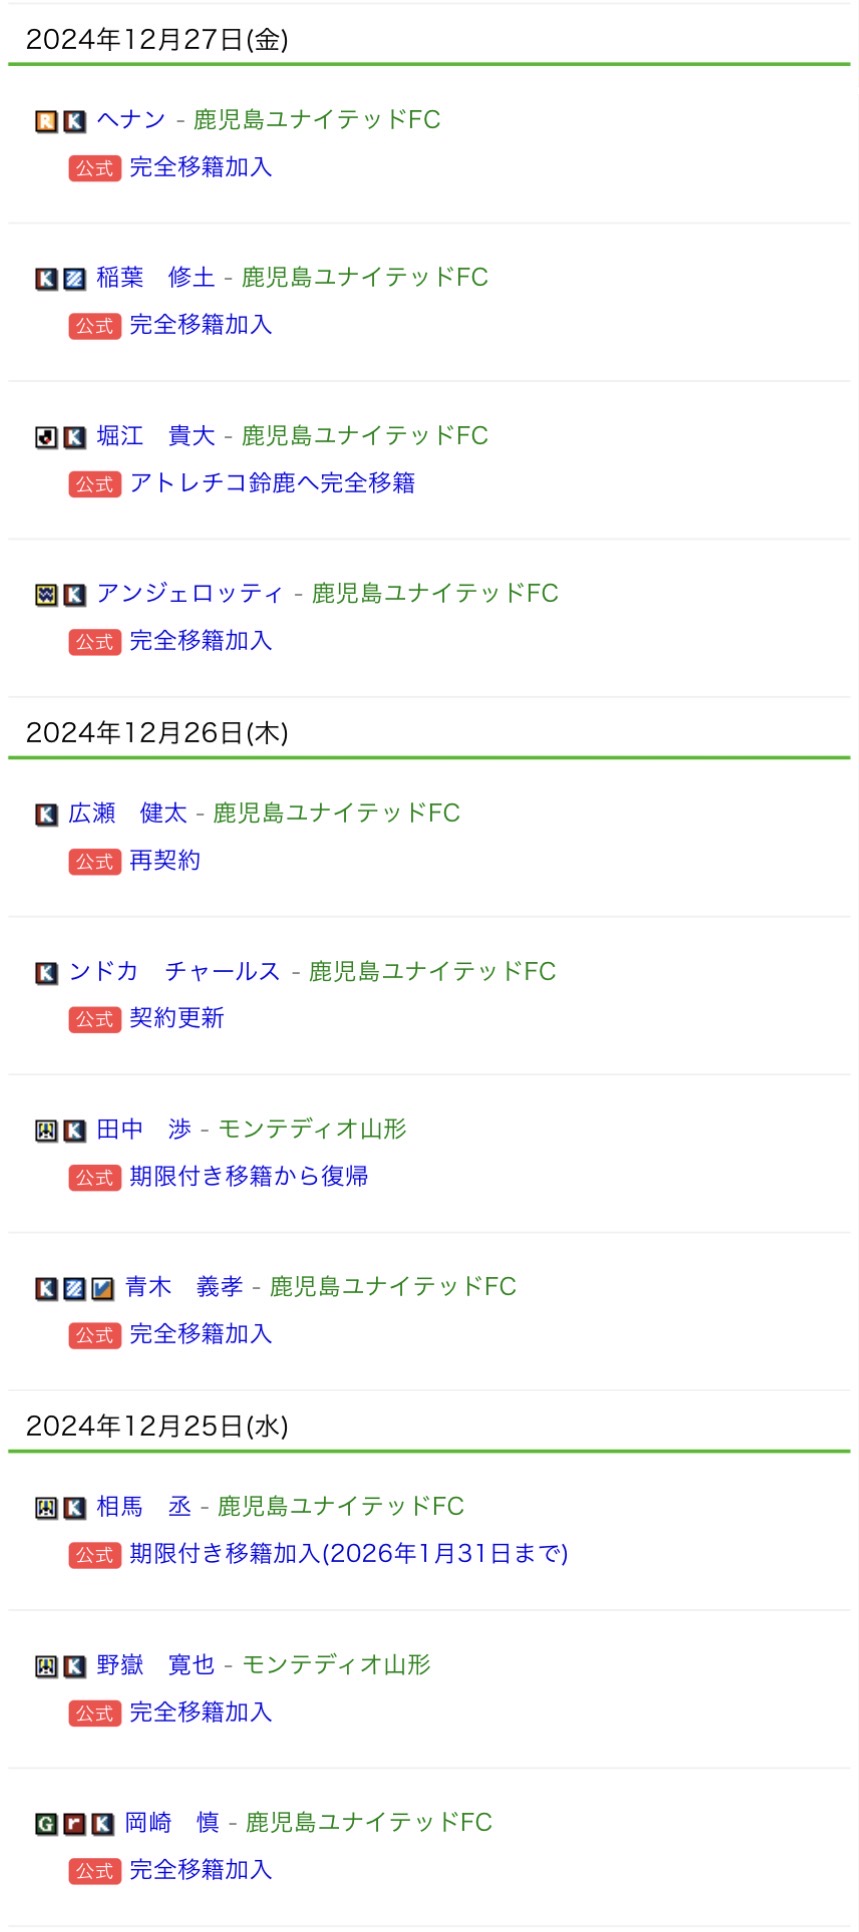Click the red badge beside 岡崎 慎

point(75,1824)
